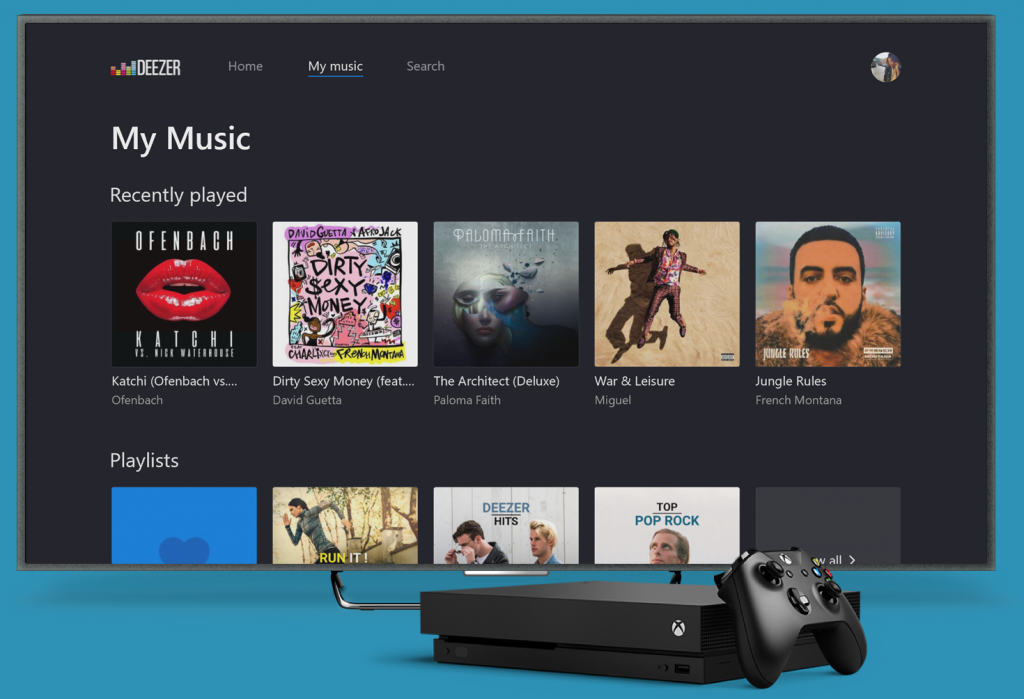
Task: Open the user profile avatar
Action: (x=886, y=67)
